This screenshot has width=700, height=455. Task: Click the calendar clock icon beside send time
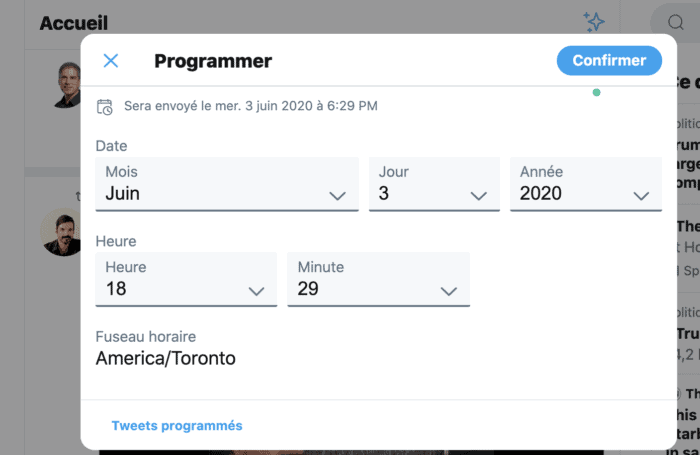(x=104, y=106)
